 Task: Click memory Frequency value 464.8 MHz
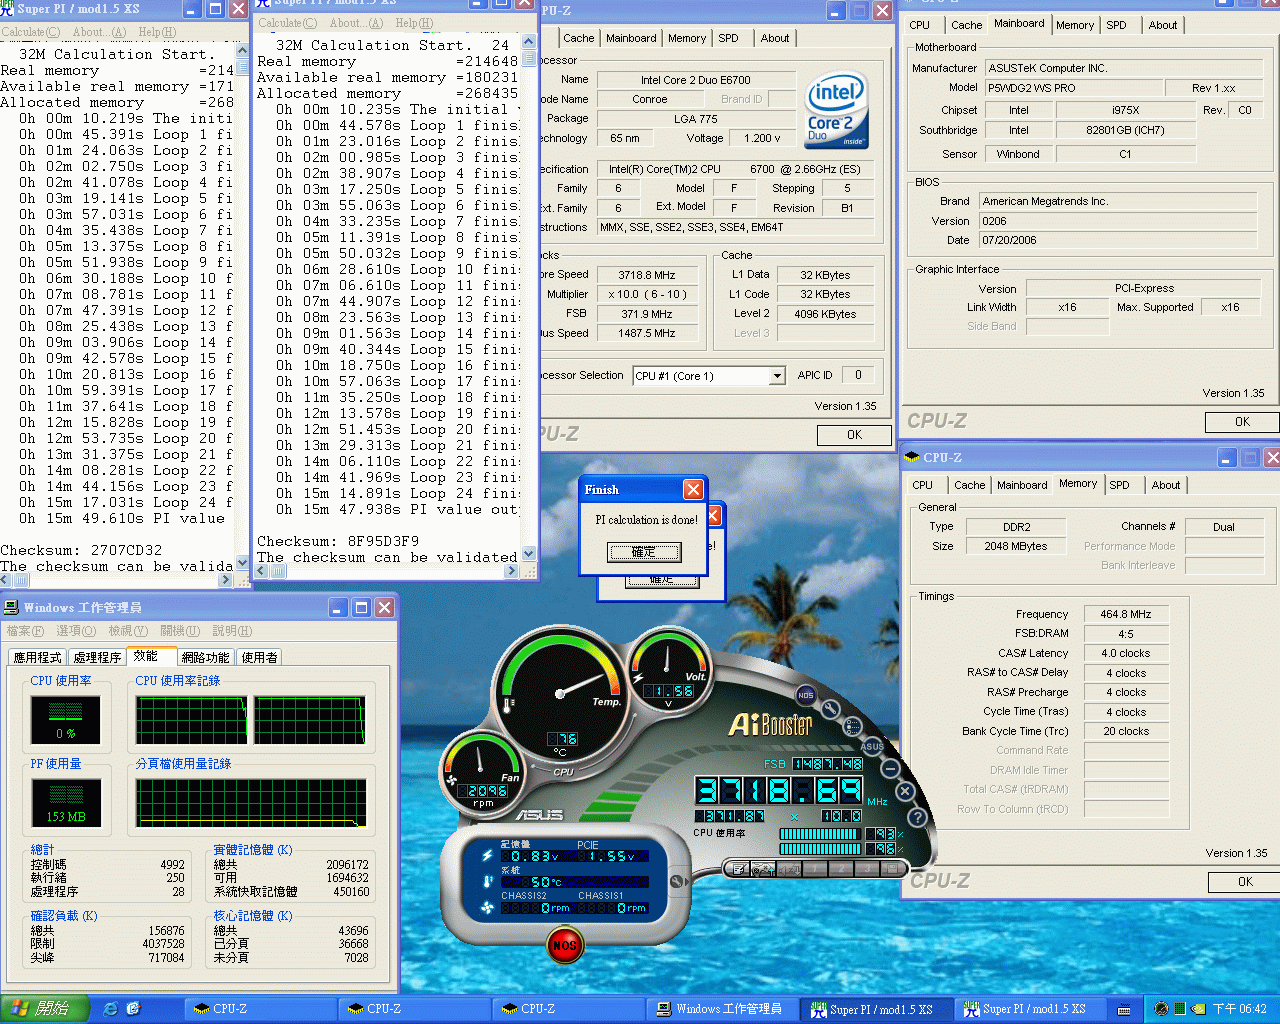click(x=1126, y=615)
